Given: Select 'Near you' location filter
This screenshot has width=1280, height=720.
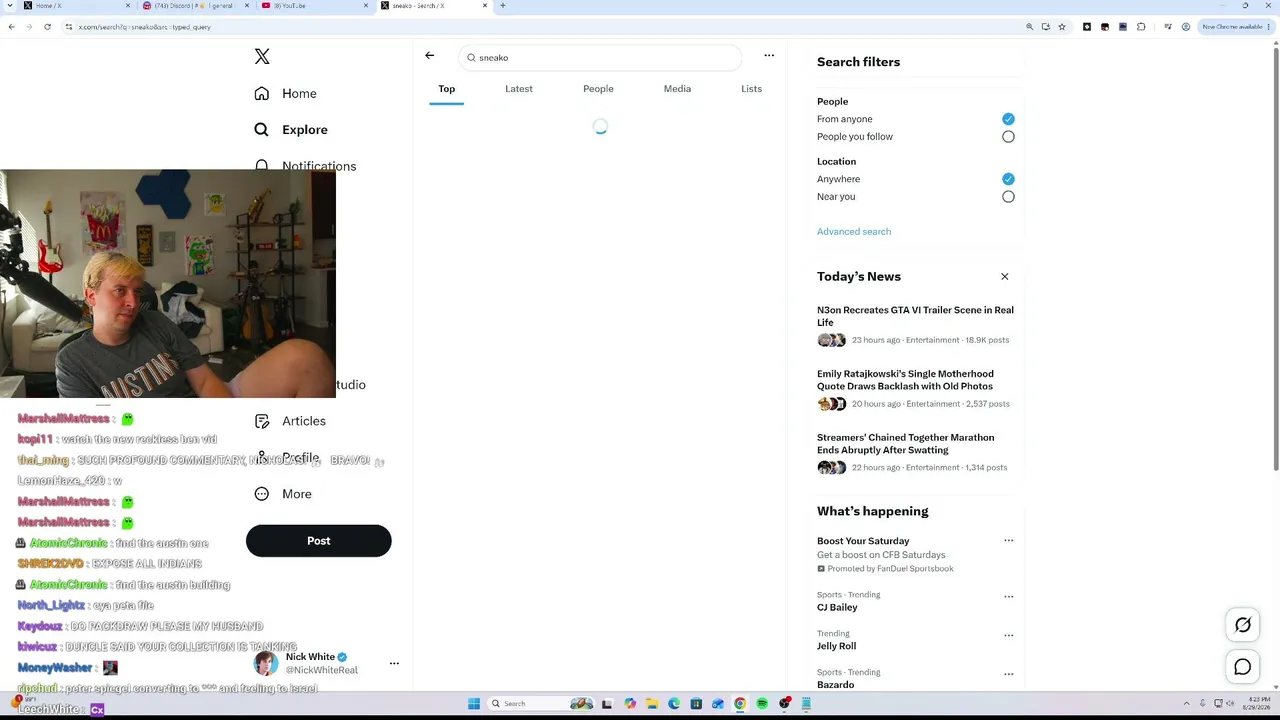Looking at the screenshot, I should (1008, 197).
